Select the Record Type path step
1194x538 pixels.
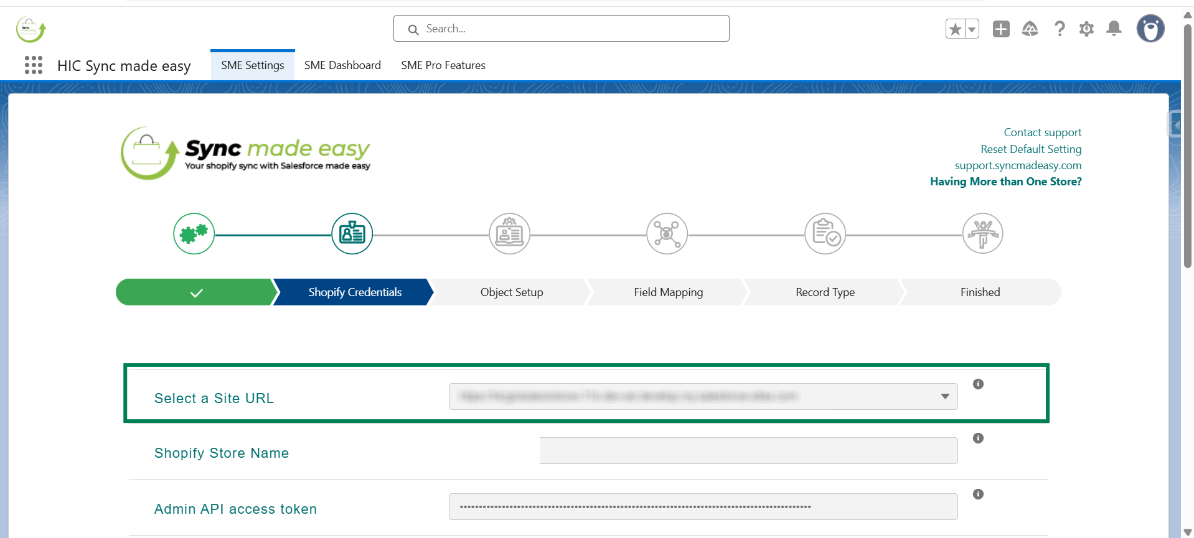[x=825, y=292]
